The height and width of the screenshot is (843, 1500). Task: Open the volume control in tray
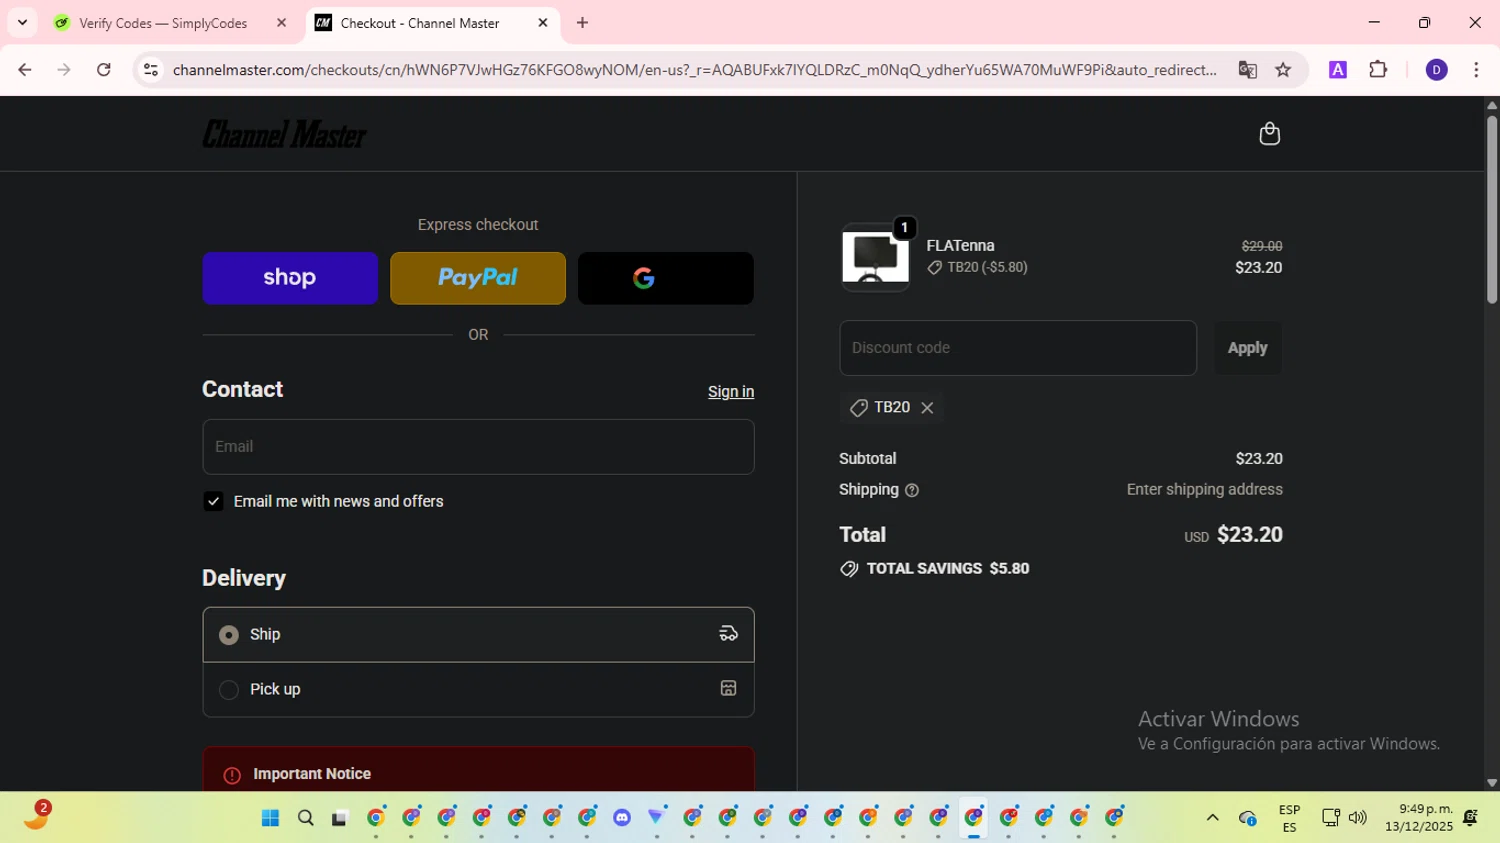[1357, 818]
